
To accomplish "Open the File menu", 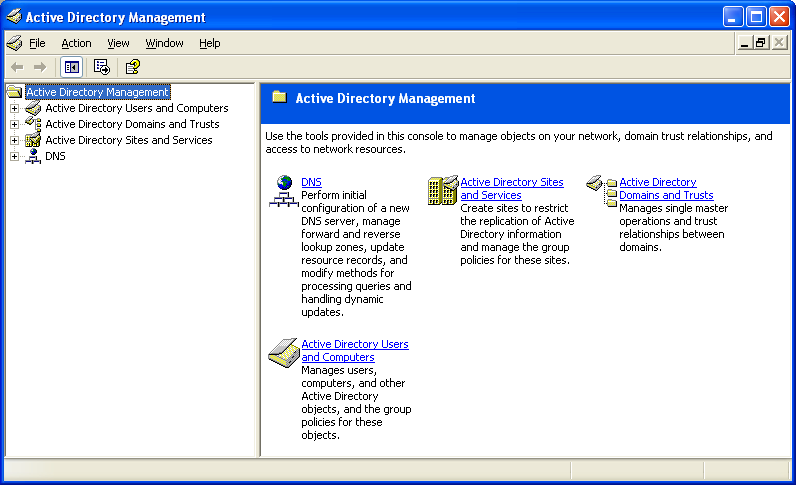I will click(x=37, y=43).
